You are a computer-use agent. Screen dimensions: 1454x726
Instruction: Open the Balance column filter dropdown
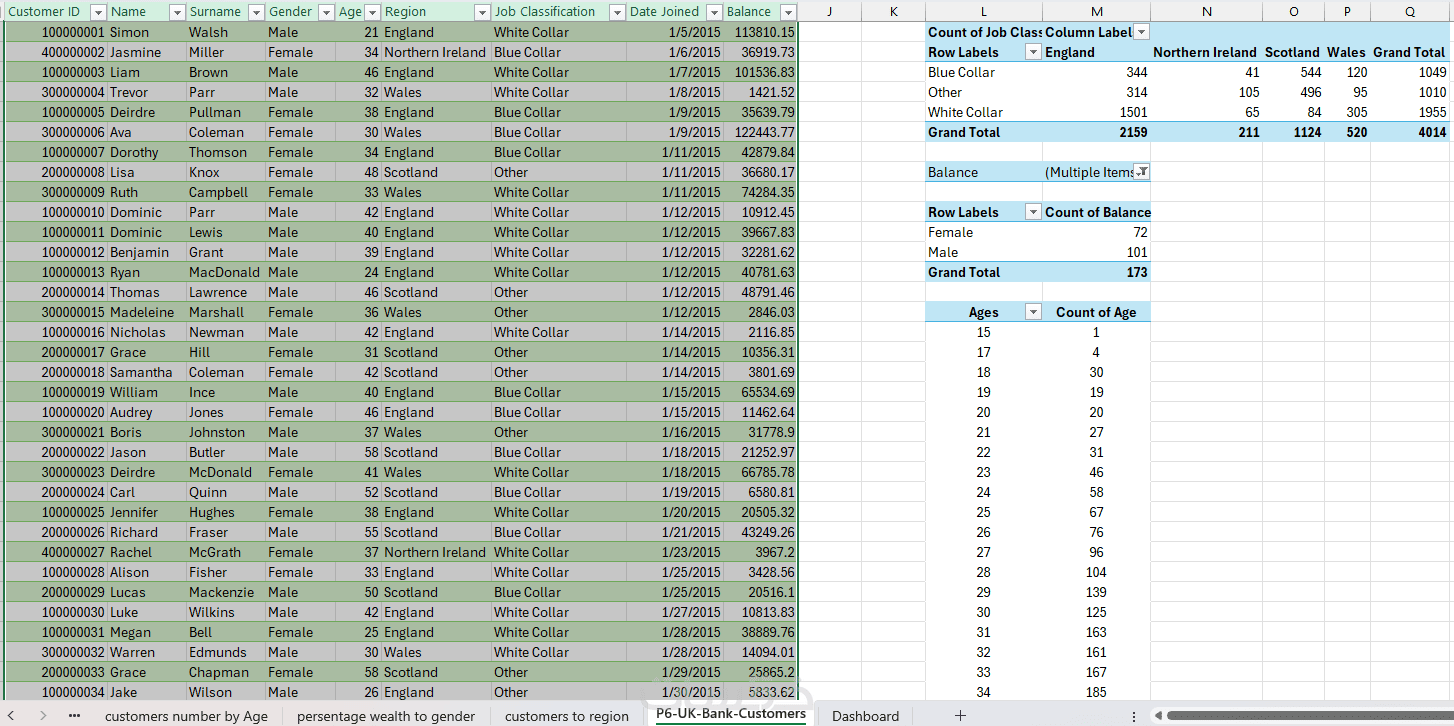[x=788, y=12]
